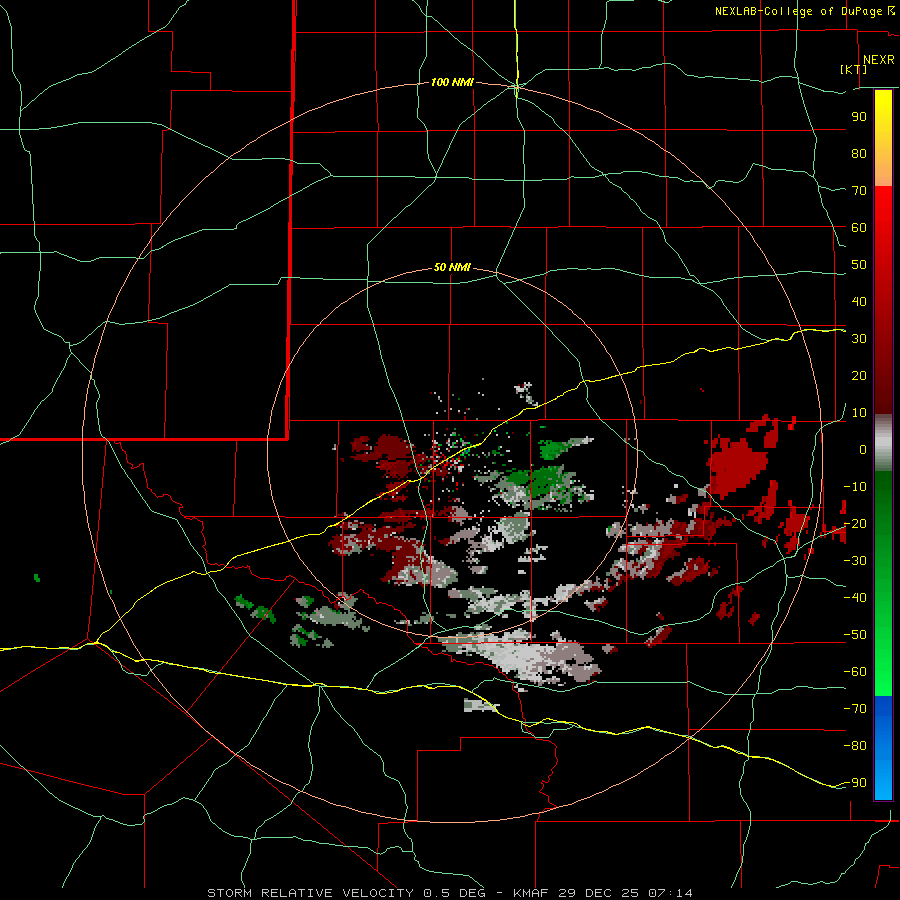The image size is (900, 900).
Task: Select the -40 scale value
Action: click(x=855, y=598)
